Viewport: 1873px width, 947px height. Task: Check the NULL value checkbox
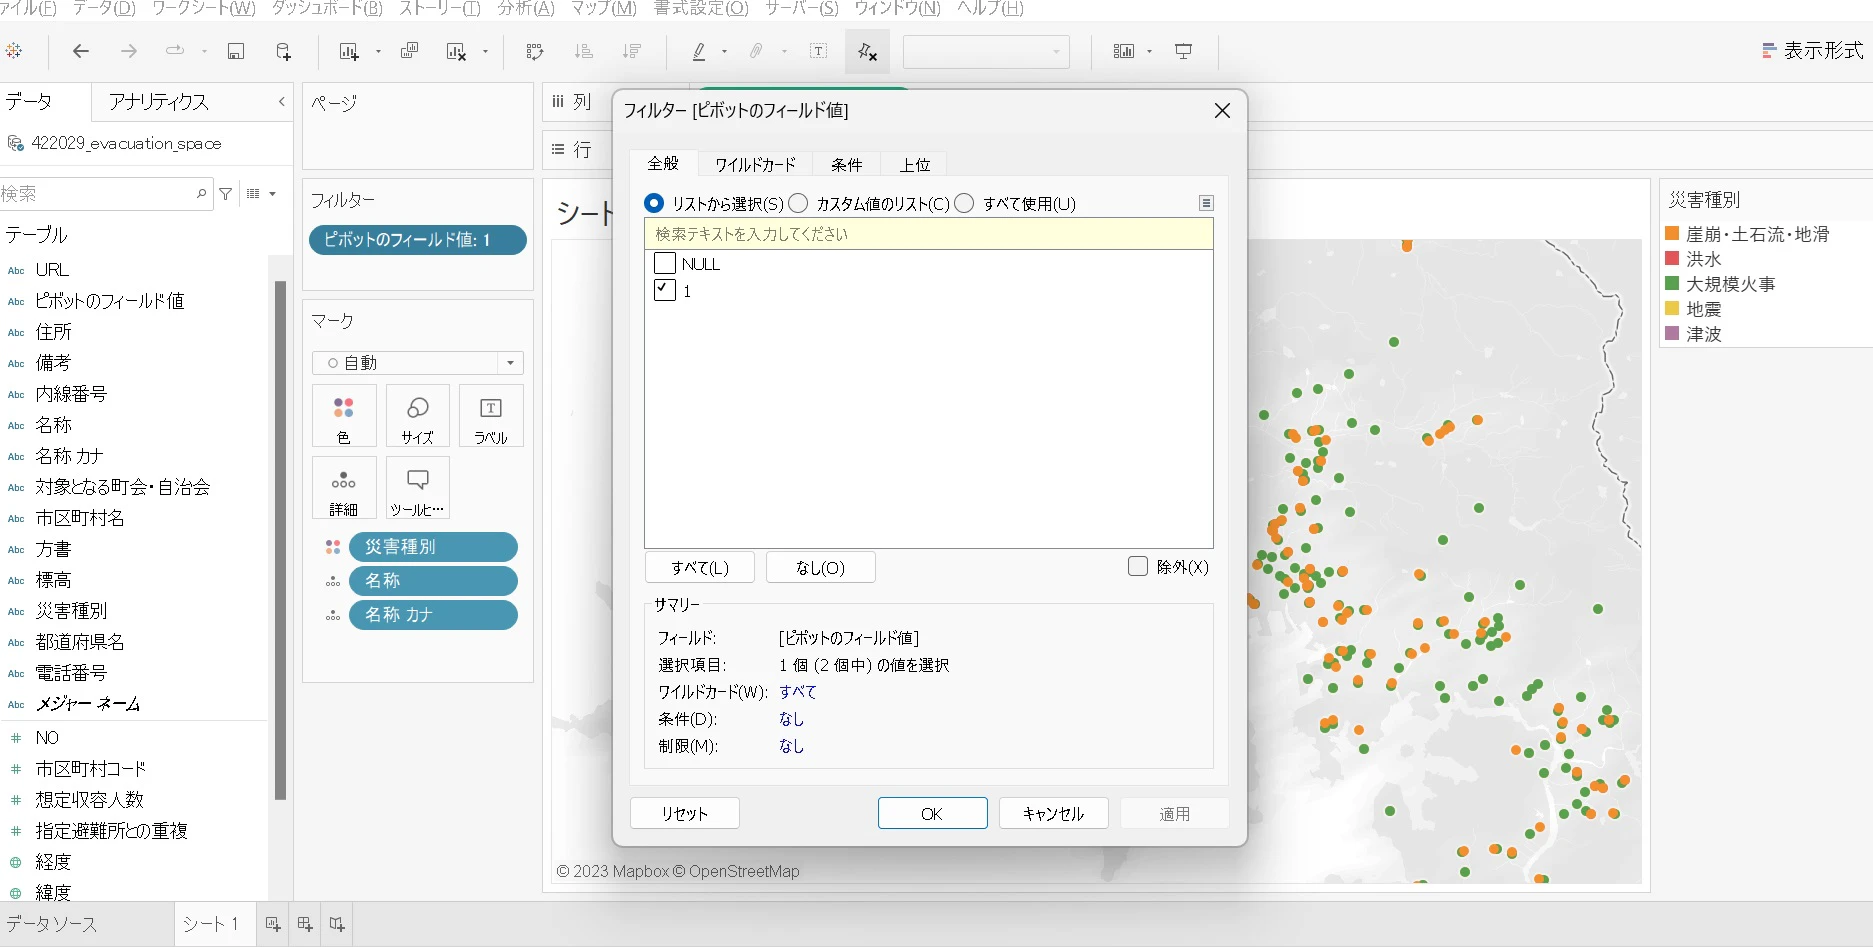coord(665,264)
